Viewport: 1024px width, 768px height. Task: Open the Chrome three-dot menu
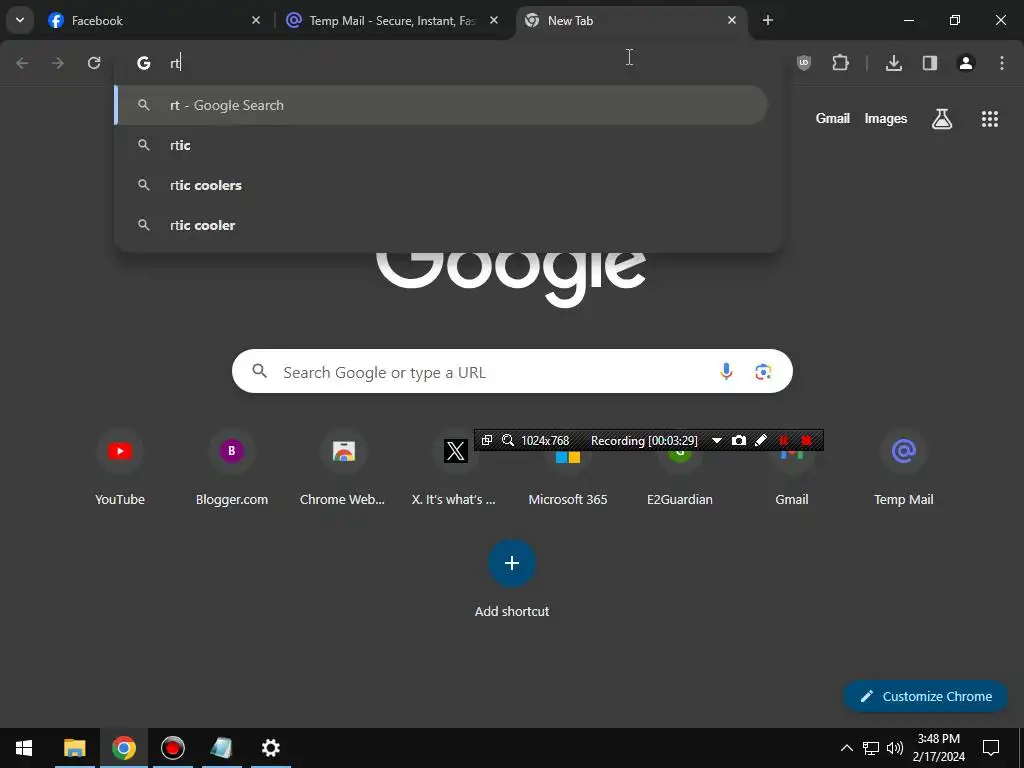1002,63
